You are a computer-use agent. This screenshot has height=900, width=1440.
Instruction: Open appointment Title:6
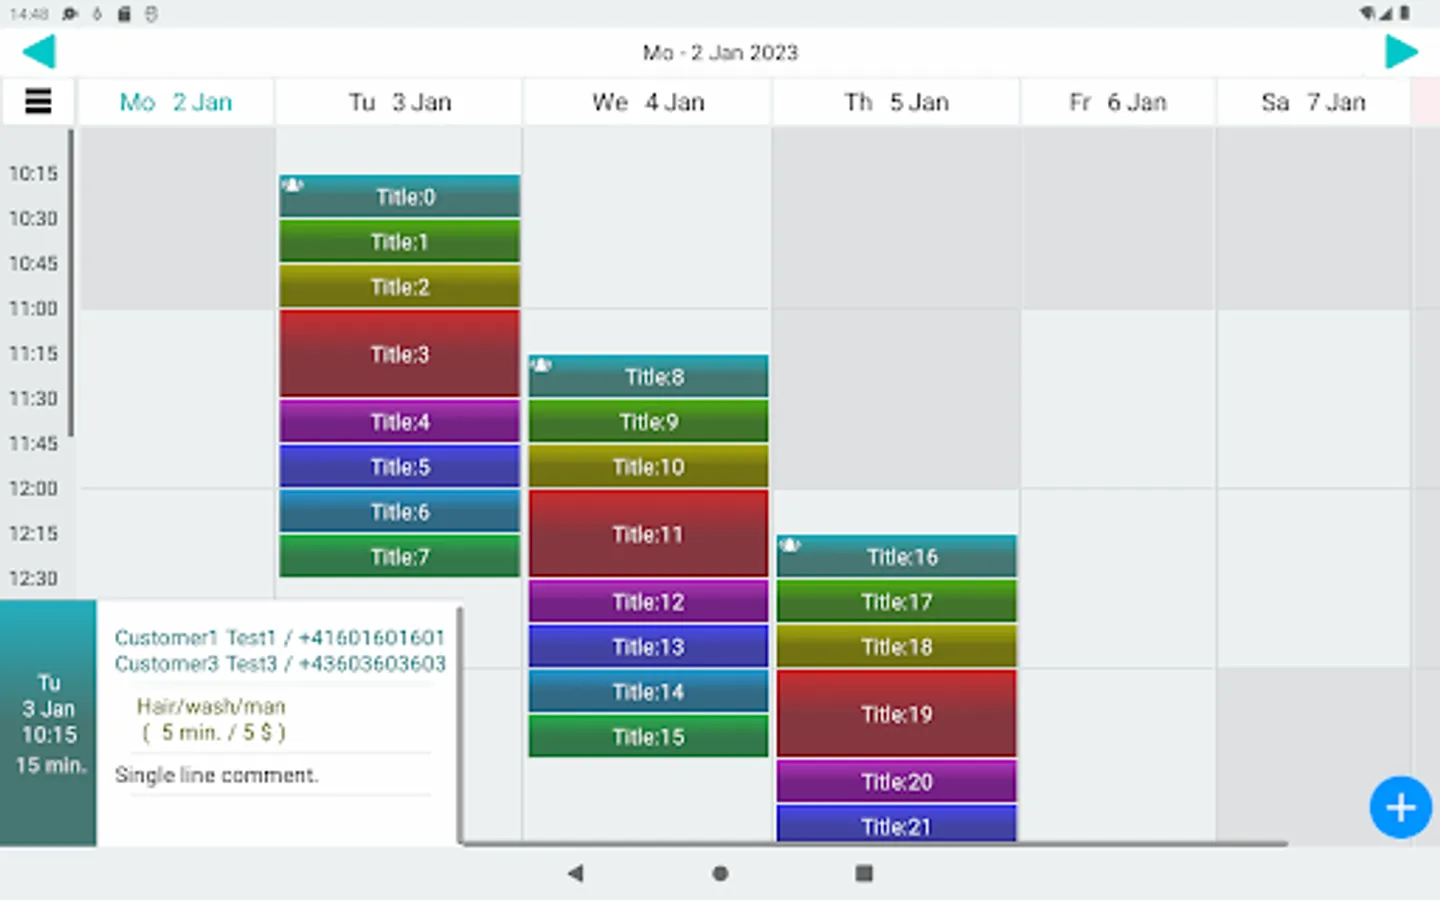[x=400, y=512]
